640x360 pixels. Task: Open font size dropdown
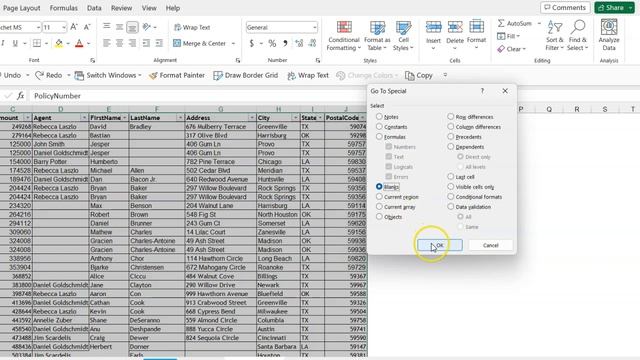click(64, 27)
